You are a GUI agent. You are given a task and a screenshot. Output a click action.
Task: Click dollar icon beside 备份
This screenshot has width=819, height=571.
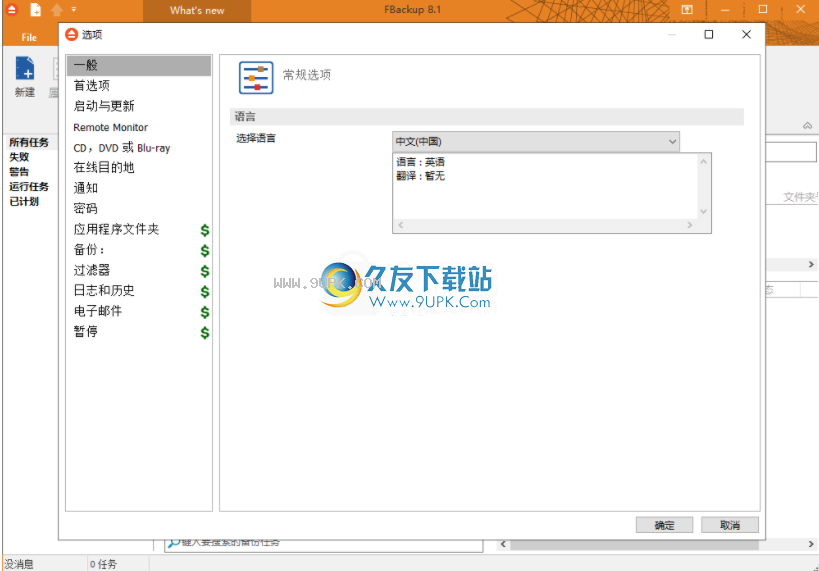[x=205, y=251]
